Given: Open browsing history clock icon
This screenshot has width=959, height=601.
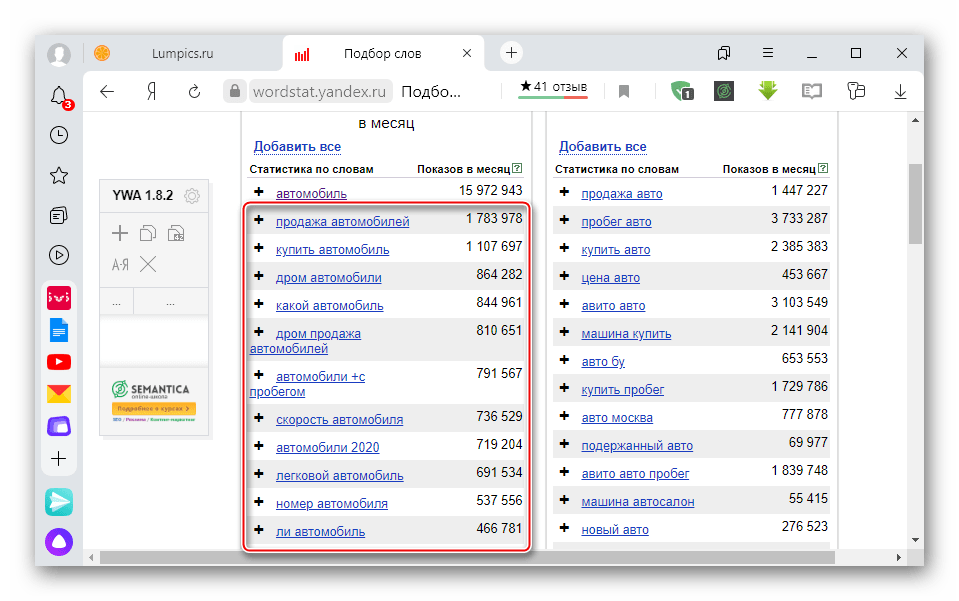Looking at the screenshot, I should tap(59, 135).
